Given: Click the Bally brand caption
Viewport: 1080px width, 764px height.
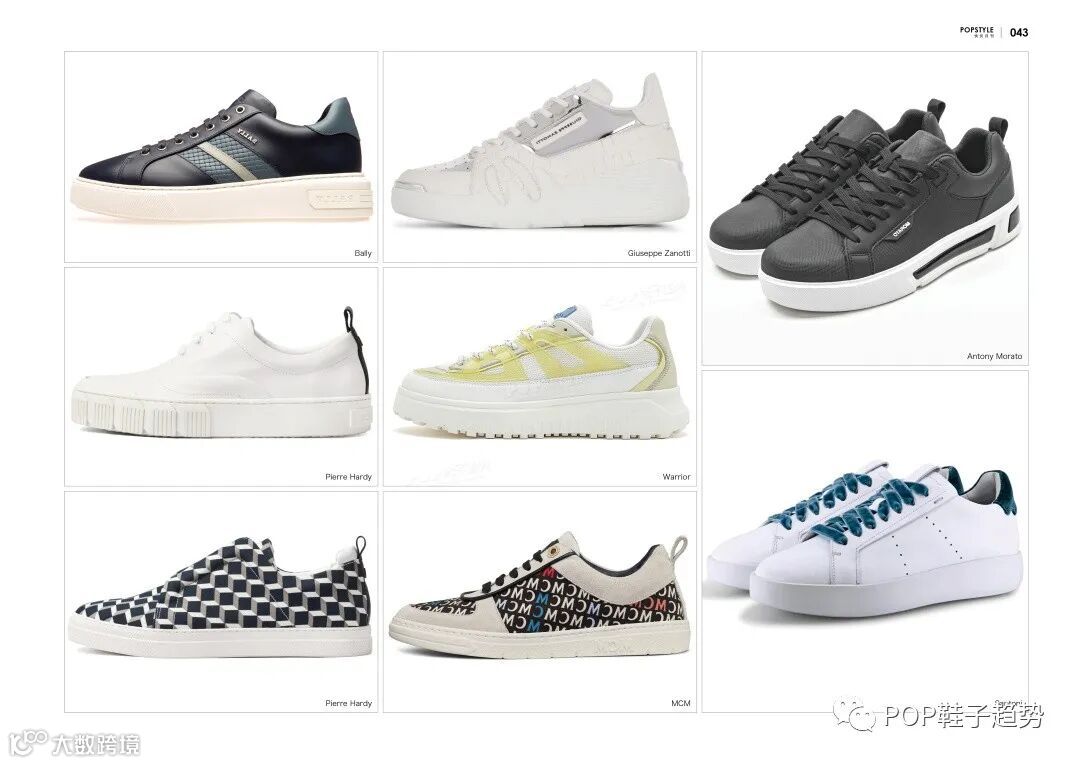Looking at the screenshot, I should click(362, 253).
